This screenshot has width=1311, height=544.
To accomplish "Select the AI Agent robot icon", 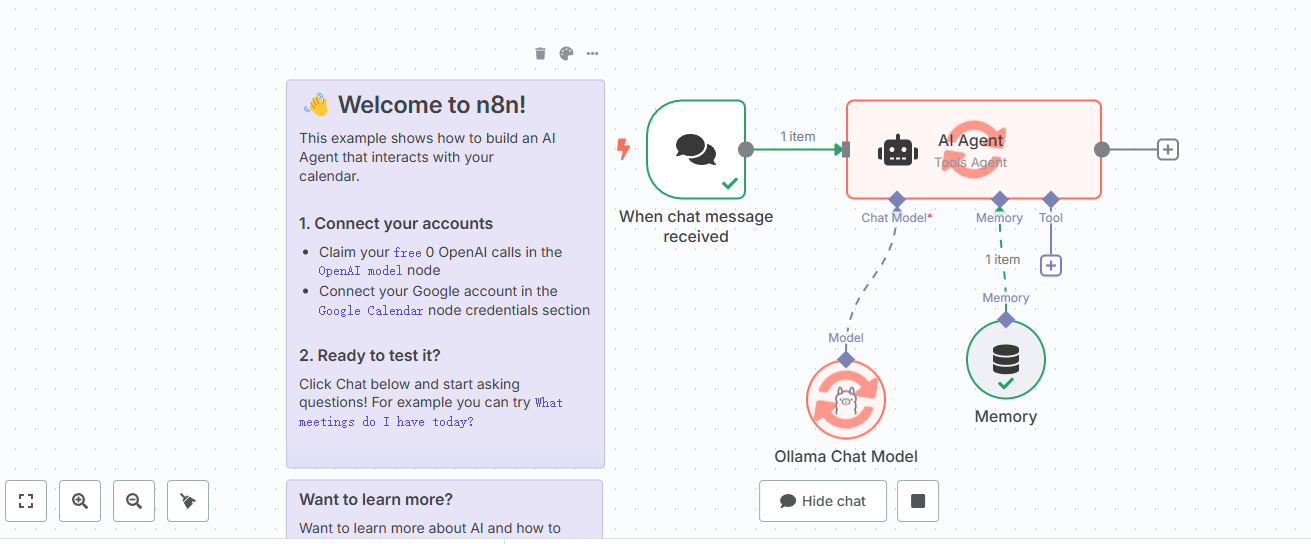I will pos(897,150).
